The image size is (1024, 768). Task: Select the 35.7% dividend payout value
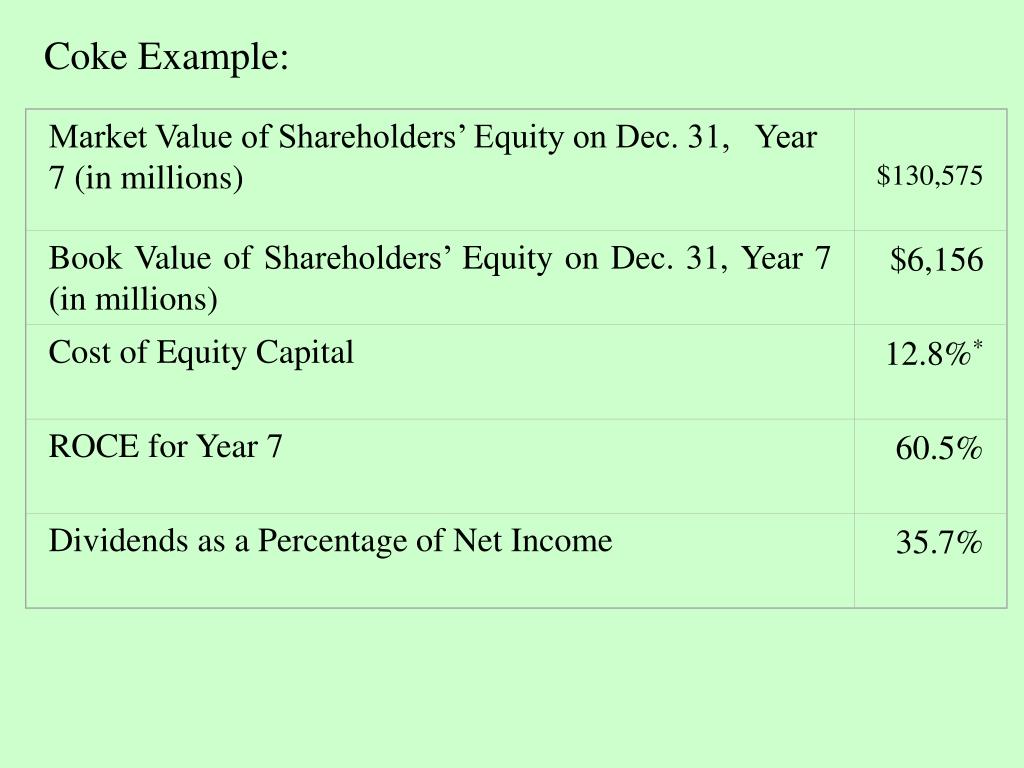point(938,542)
